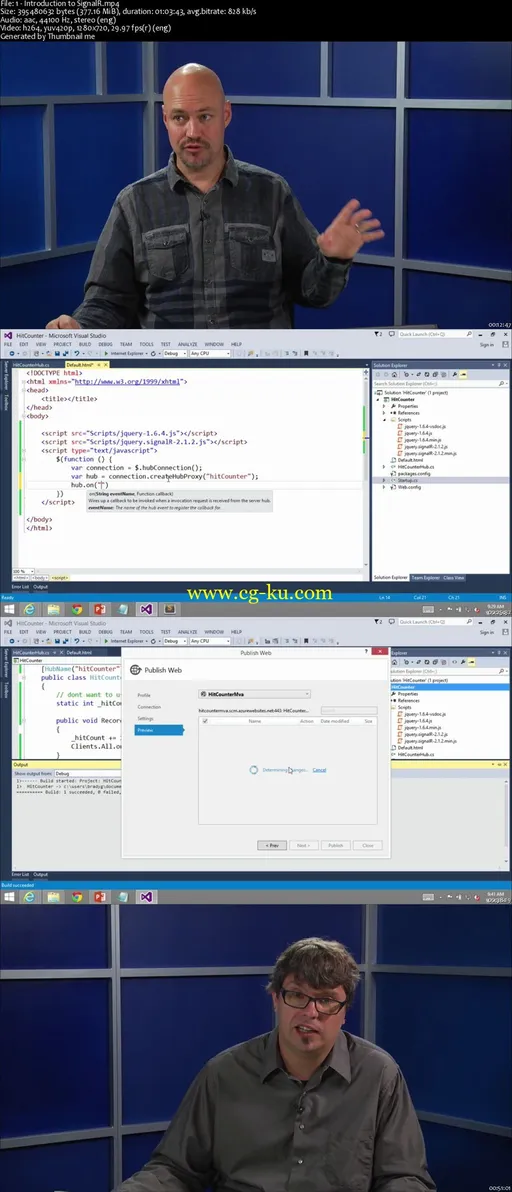512x1192 pixels.
Task: Click Sign in link in Default.html window
Action: [x=486, y=344]
